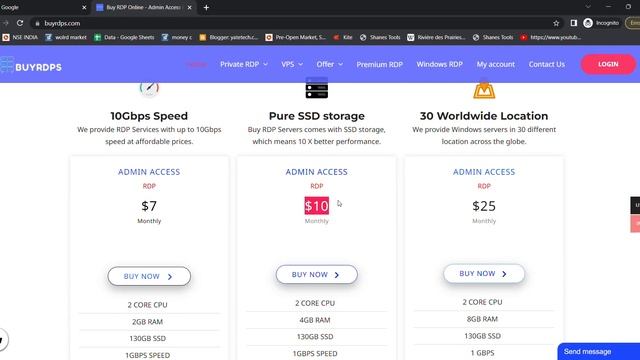Open NSE INDIA bookmark
640x360 pixels.
20,37
